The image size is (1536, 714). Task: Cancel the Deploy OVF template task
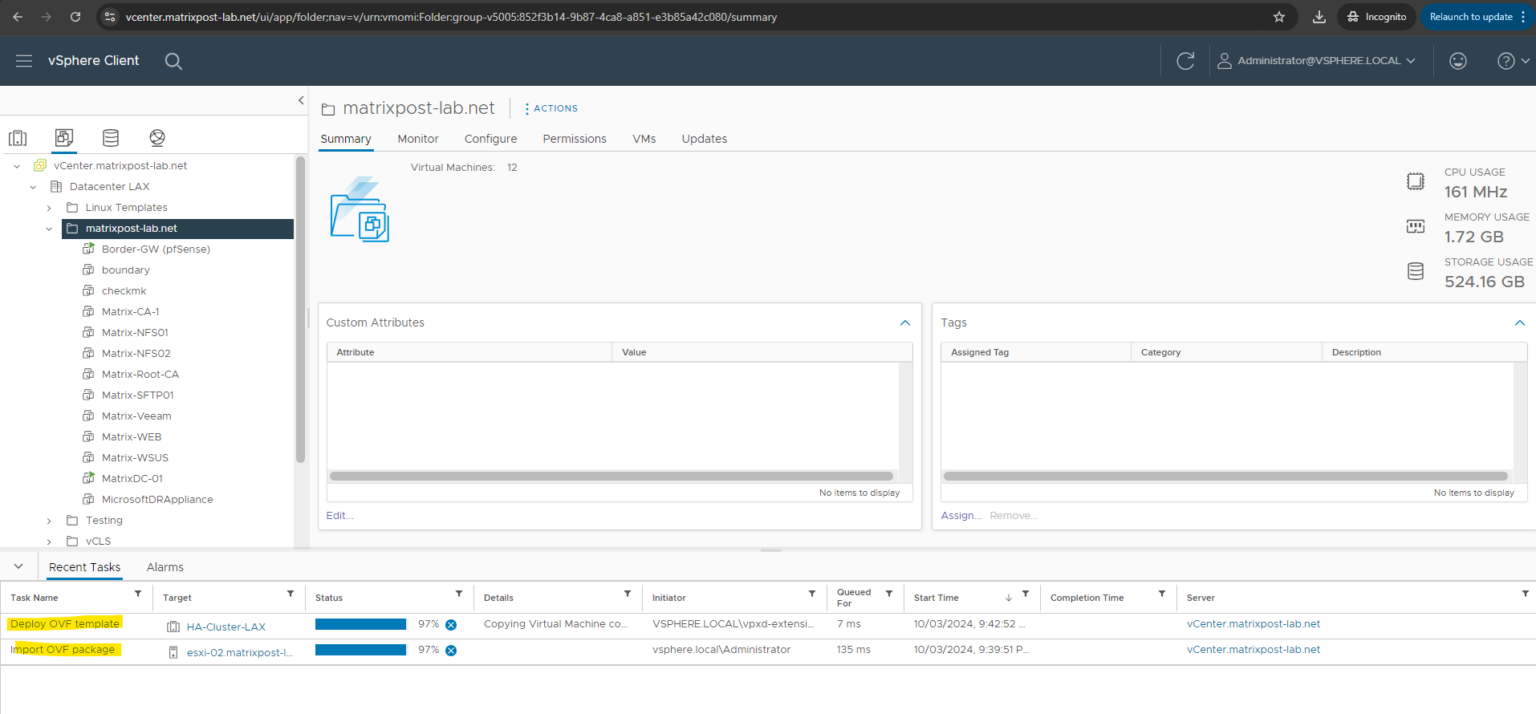click(451, 623)
